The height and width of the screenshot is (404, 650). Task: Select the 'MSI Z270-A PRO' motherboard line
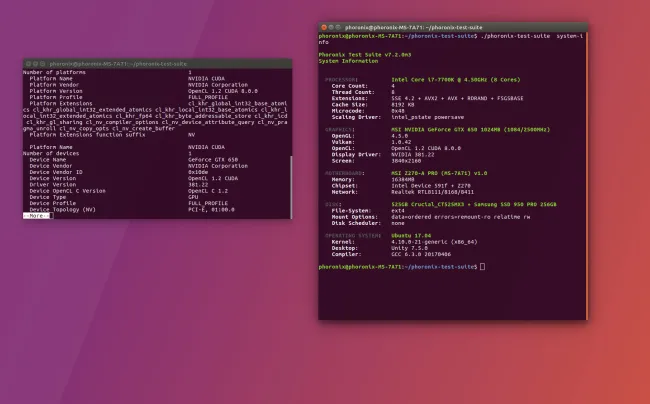(x=439, y=173)
